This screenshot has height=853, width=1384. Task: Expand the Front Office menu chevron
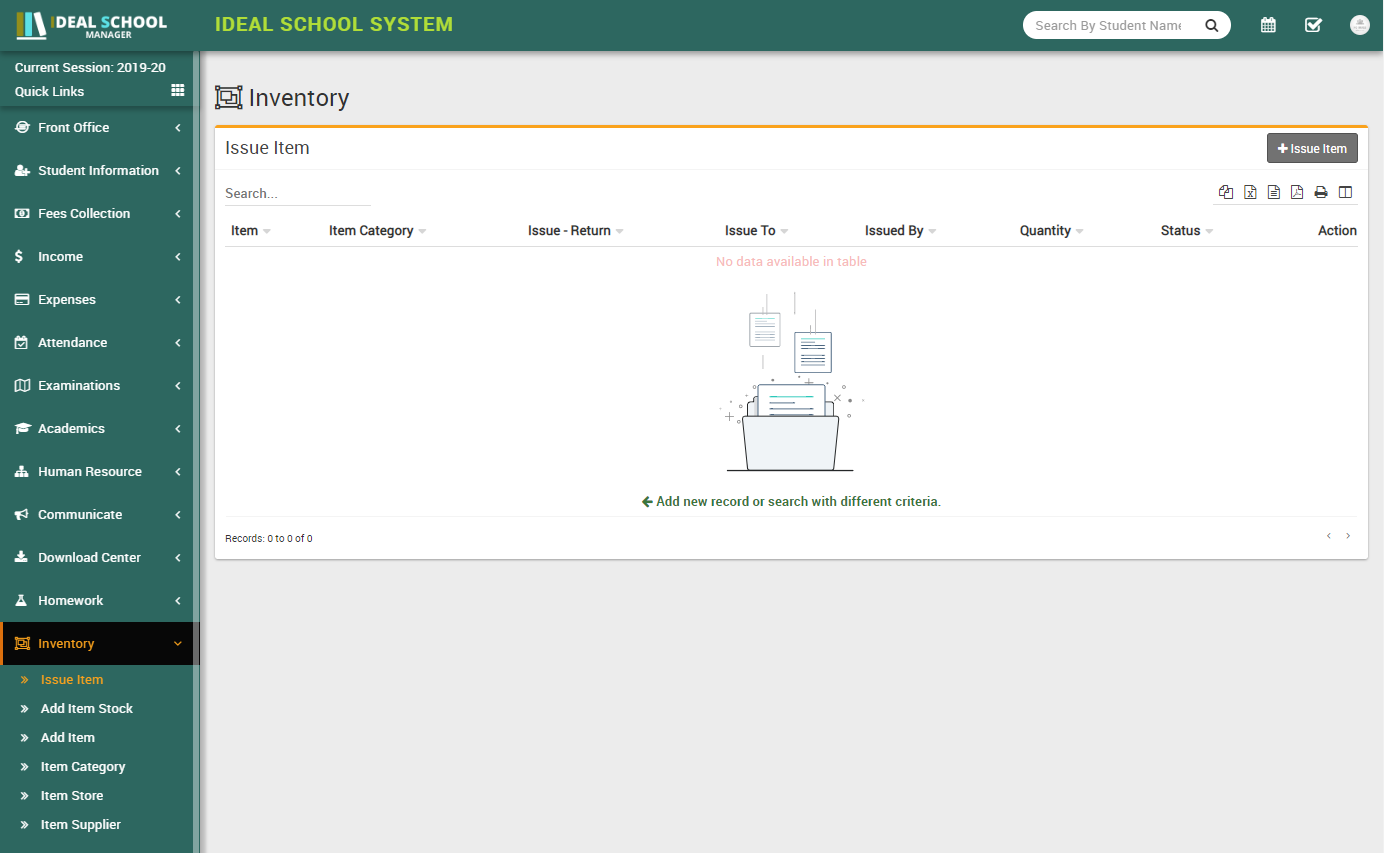pos(178,127)
